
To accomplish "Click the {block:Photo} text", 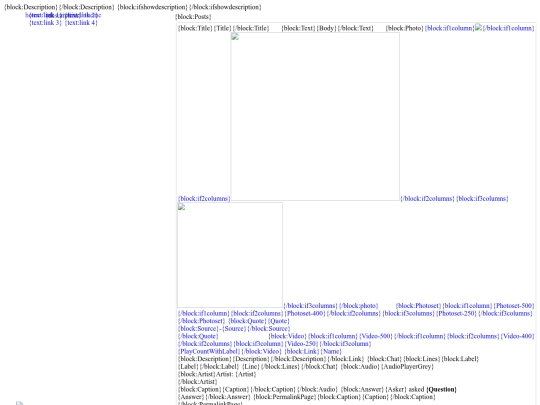I will (x=405, y=28).
